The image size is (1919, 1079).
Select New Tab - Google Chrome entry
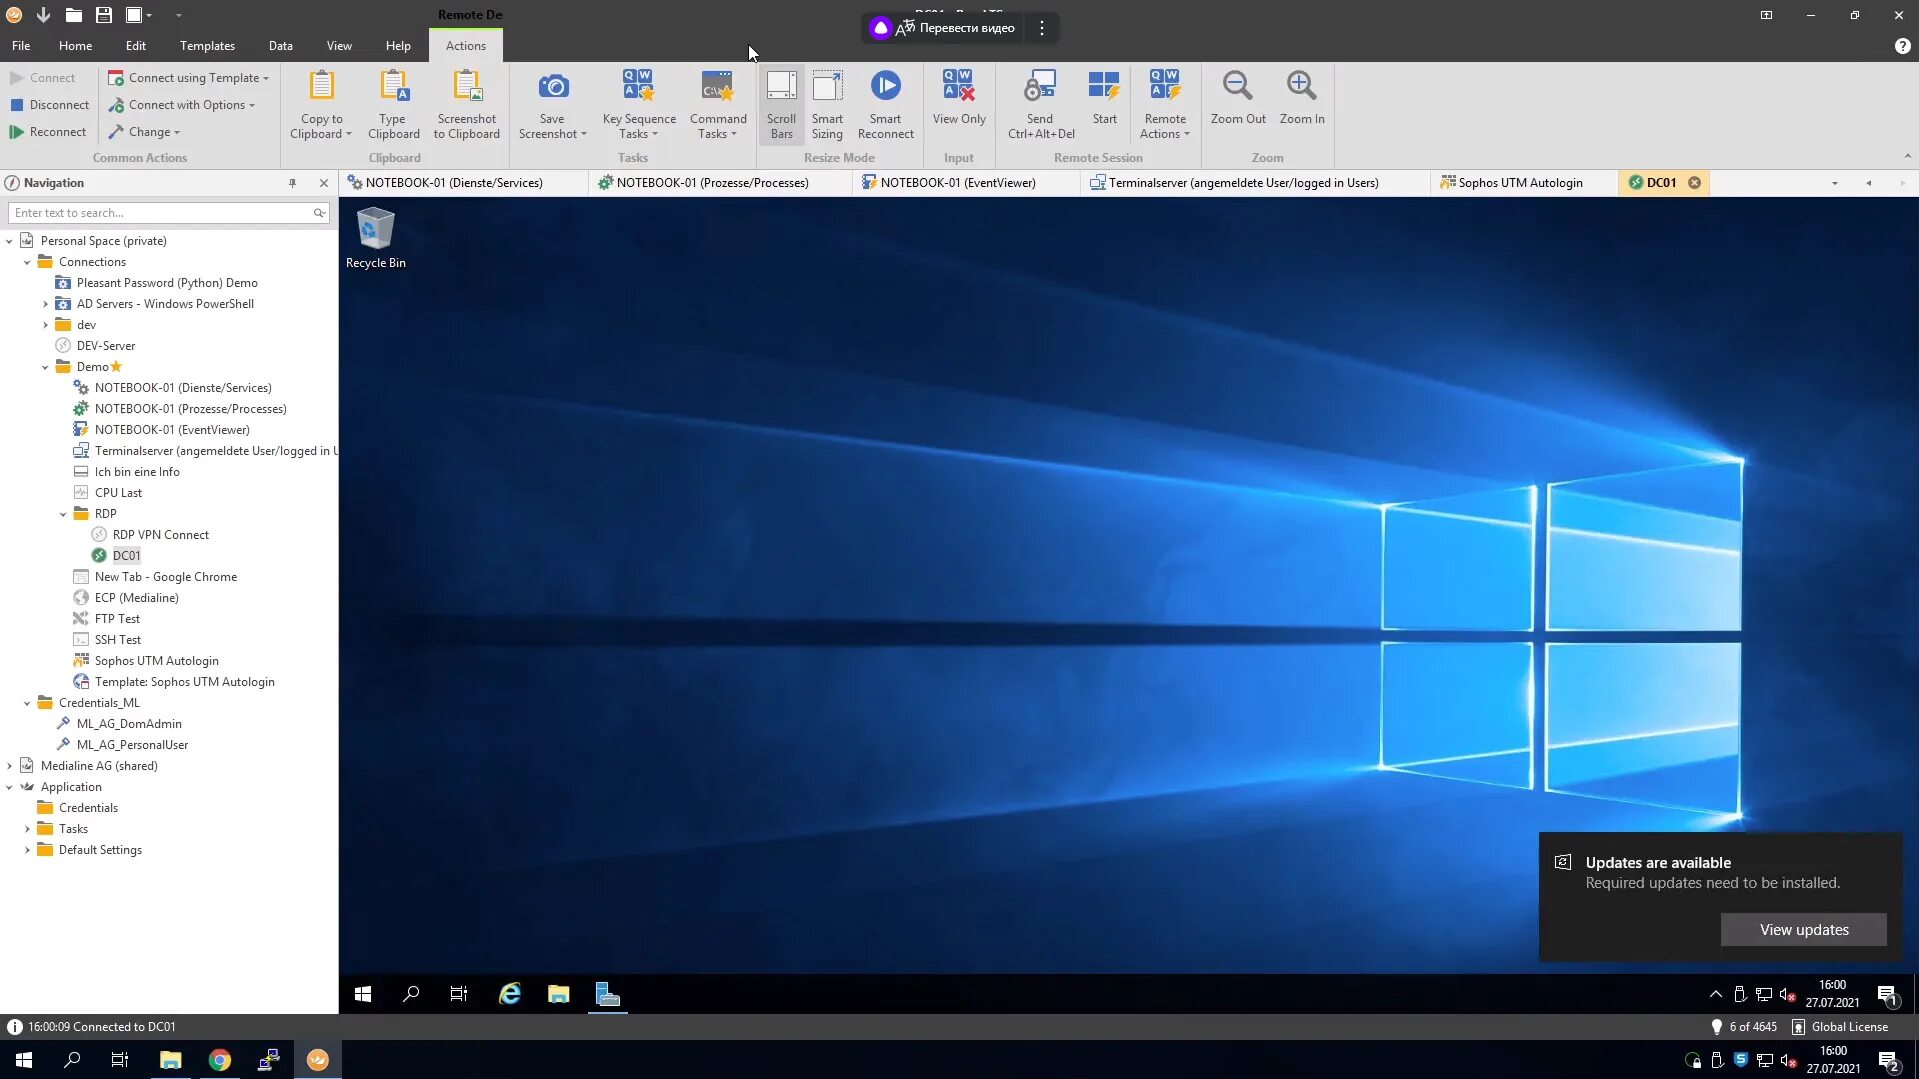pos(165,577)
